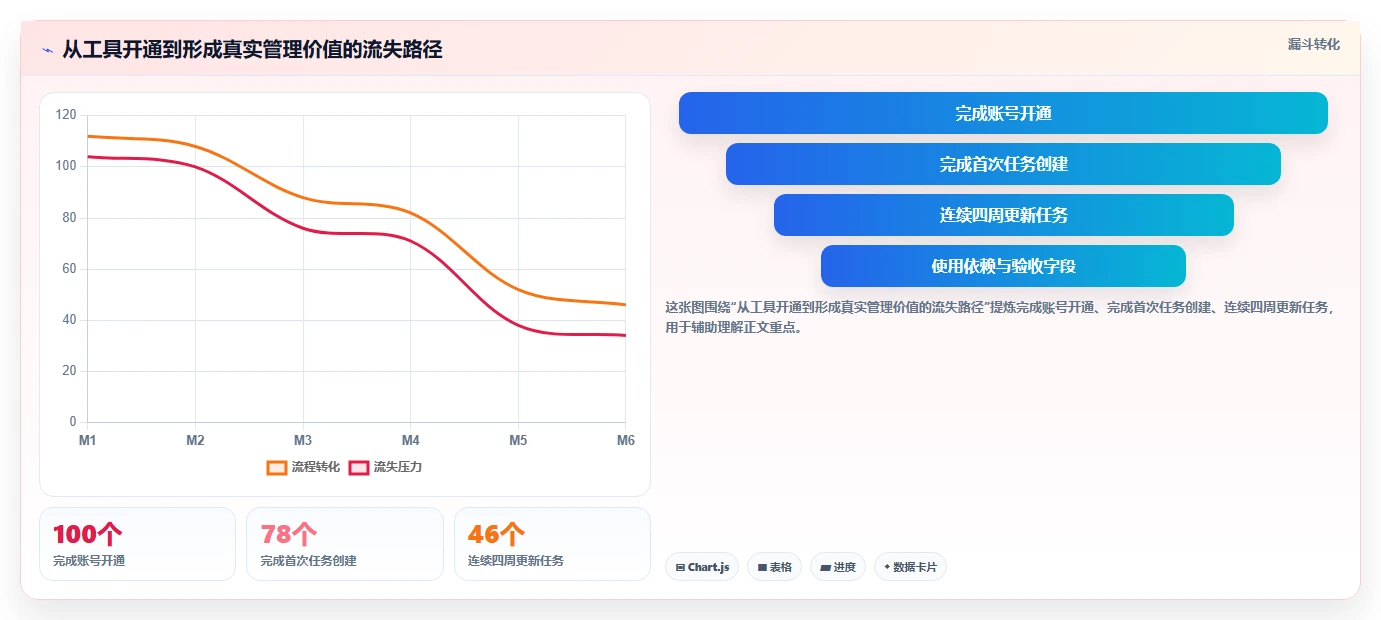This screenshot has height=620, width=1381.
Task: Click the 60 y-axis value
Action: click(x=69, y=269)
